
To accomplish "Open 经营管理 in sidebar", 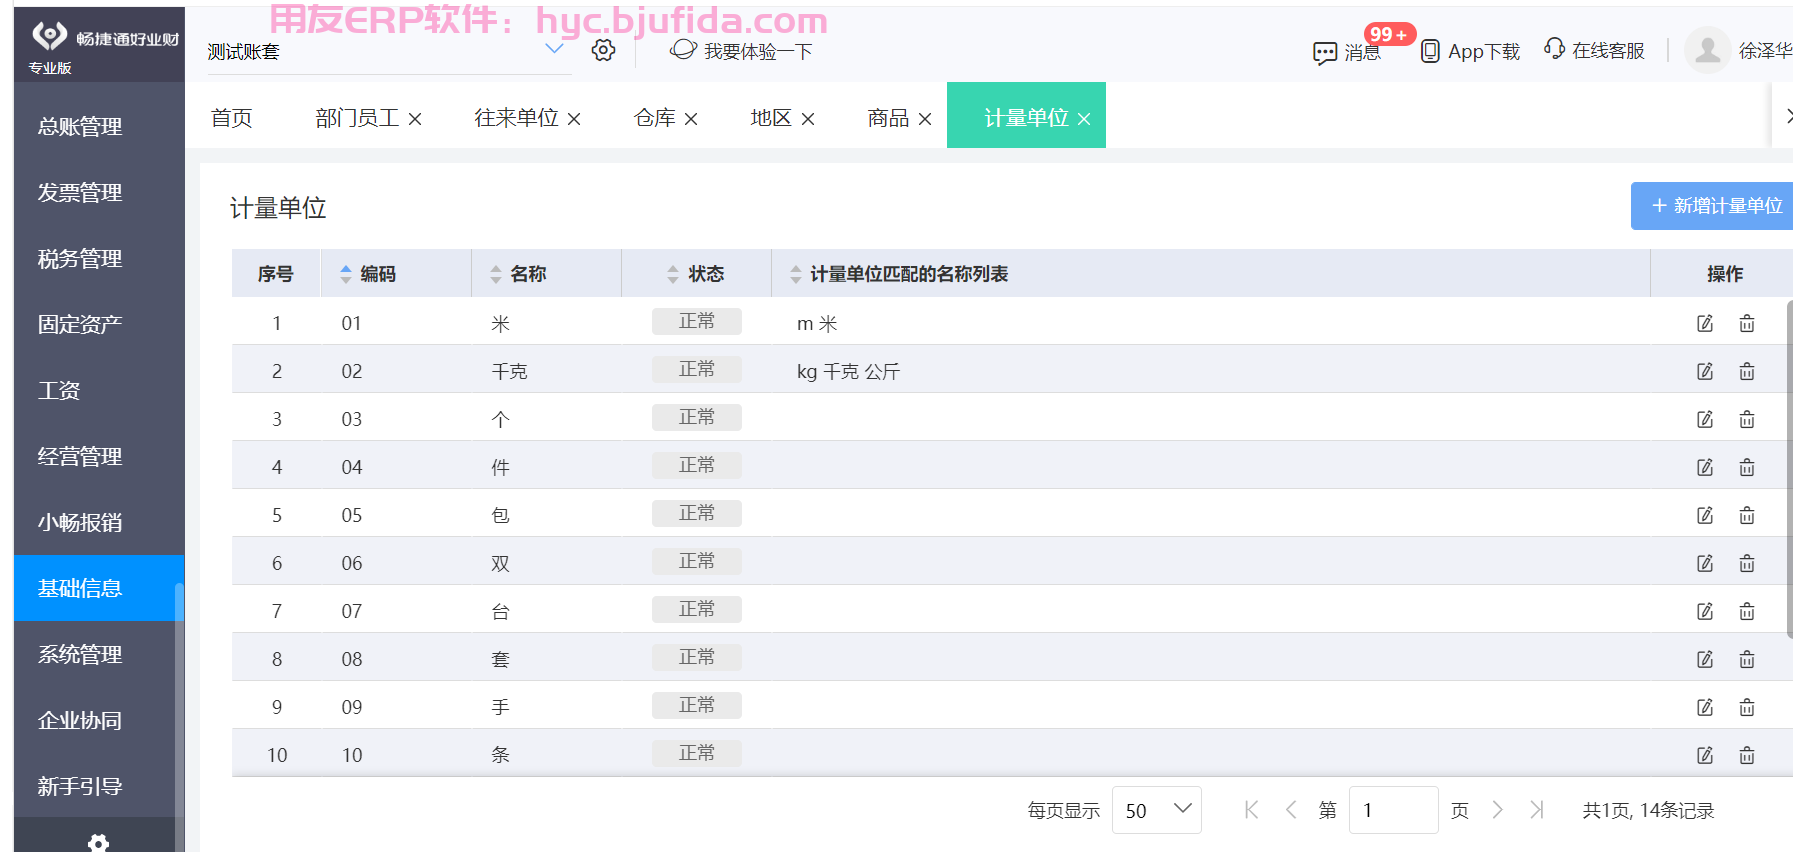I will pyautogui.click(x=99, y=456).
